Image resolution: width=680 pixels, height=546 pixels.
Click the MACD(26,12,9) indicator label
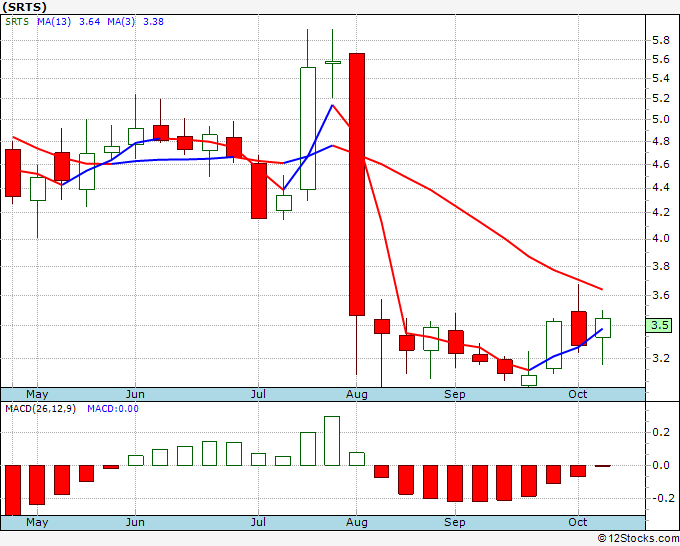click(x=40, y=409)
